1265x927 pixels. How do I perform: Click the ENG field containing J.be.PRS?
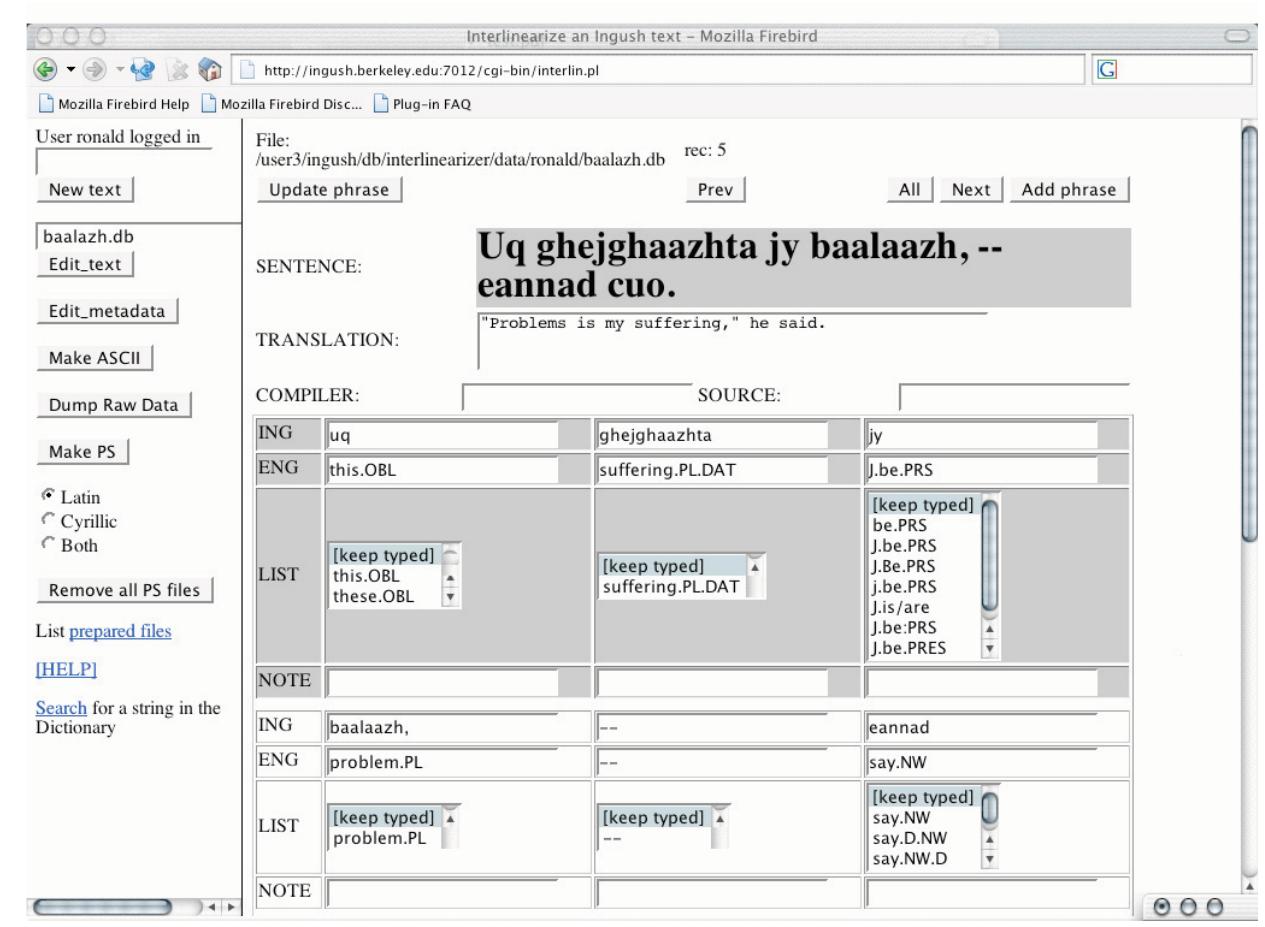point(982,470)
